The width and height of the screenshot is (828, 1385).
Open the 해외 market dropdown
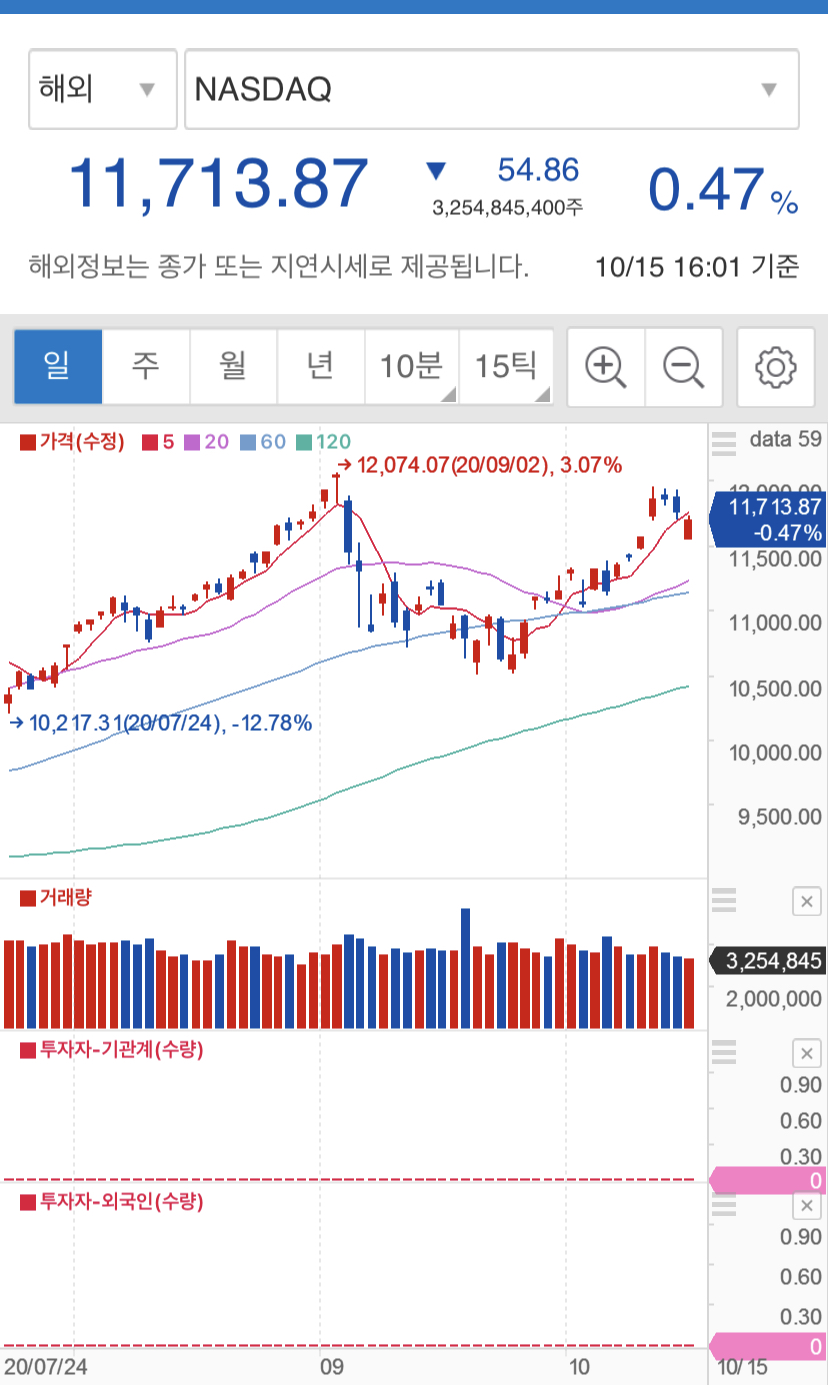click(x=103, y=89)
